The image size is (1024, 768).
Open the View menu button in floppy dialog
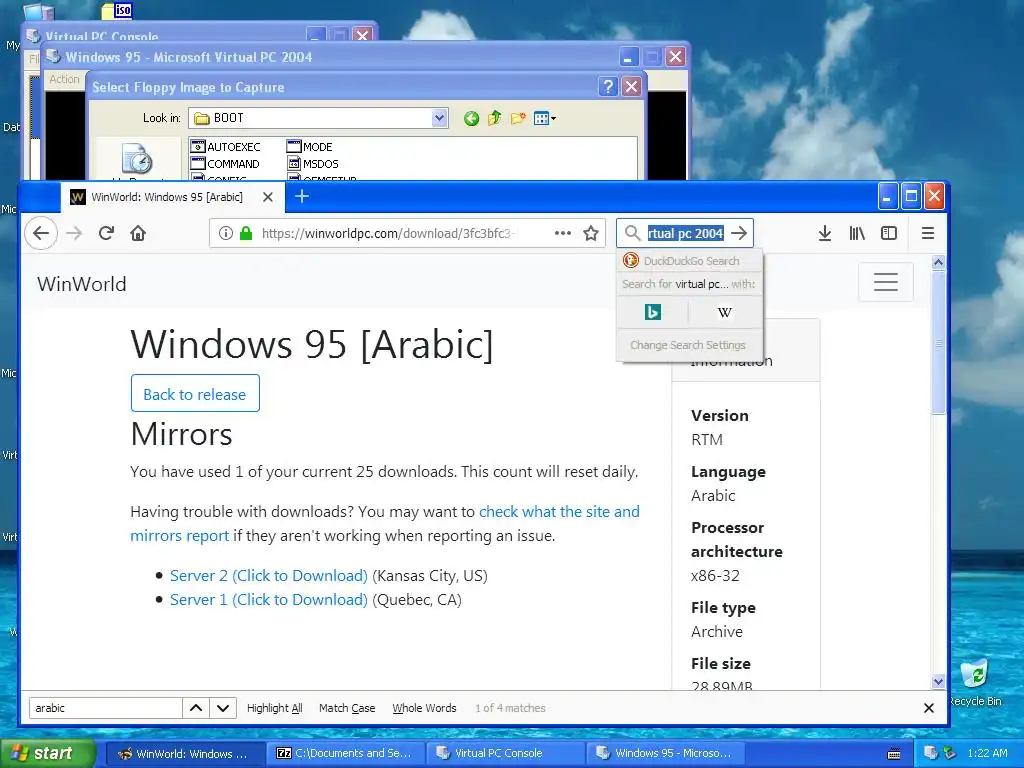pyautogui.click(x=544, y=118)
